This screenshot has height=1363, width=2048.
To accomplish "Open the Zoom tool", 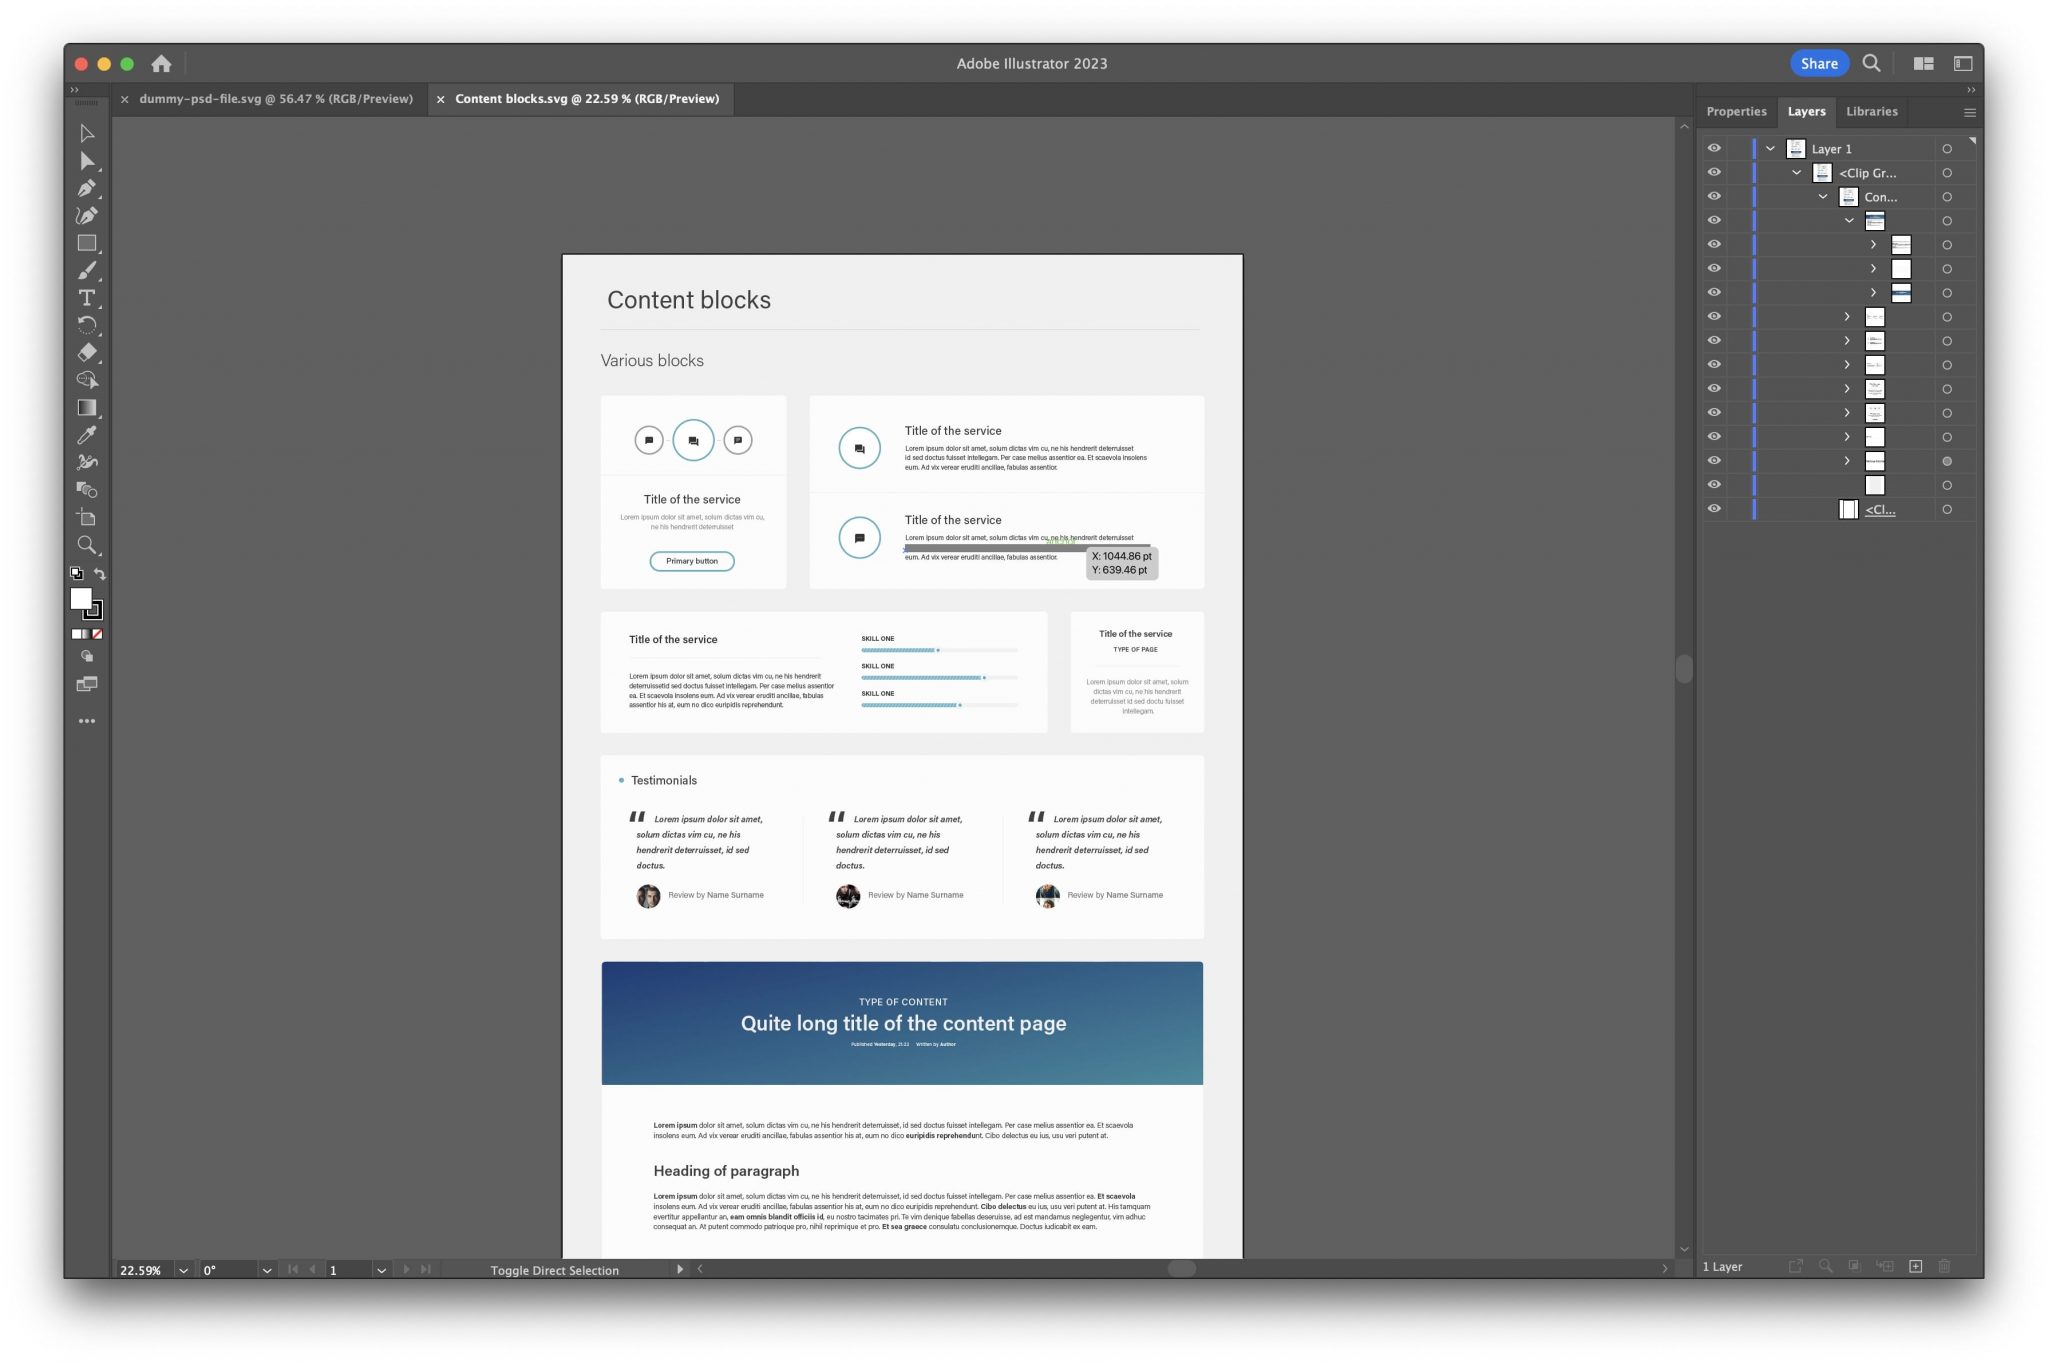I will click(x=87, y=545).
